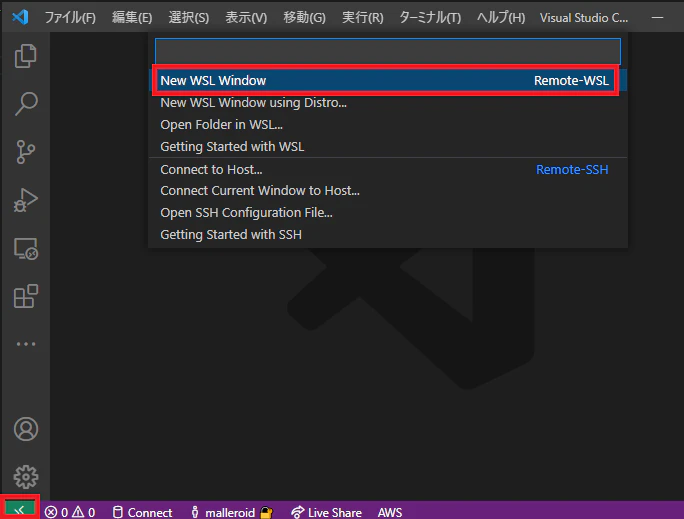Open the 実行(R) menu
Image resolution: width=684 pixels, height=519 pixels.
click(363, 17)
